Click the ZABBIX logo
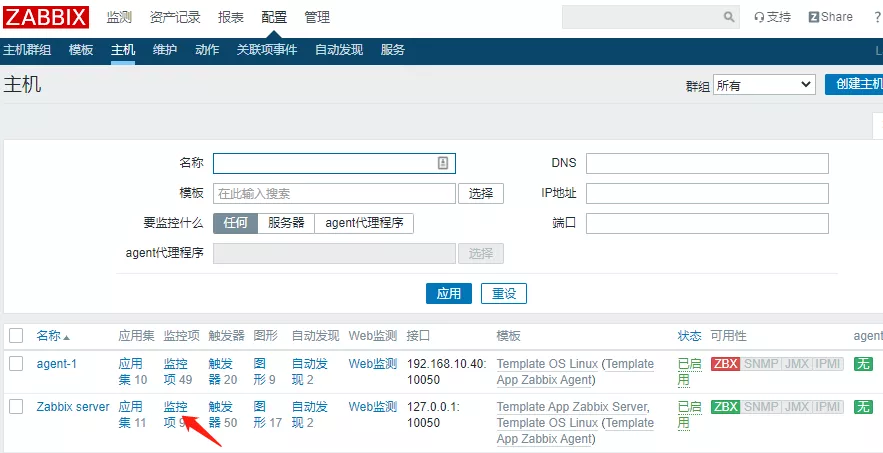 click(x=47, y=17)
